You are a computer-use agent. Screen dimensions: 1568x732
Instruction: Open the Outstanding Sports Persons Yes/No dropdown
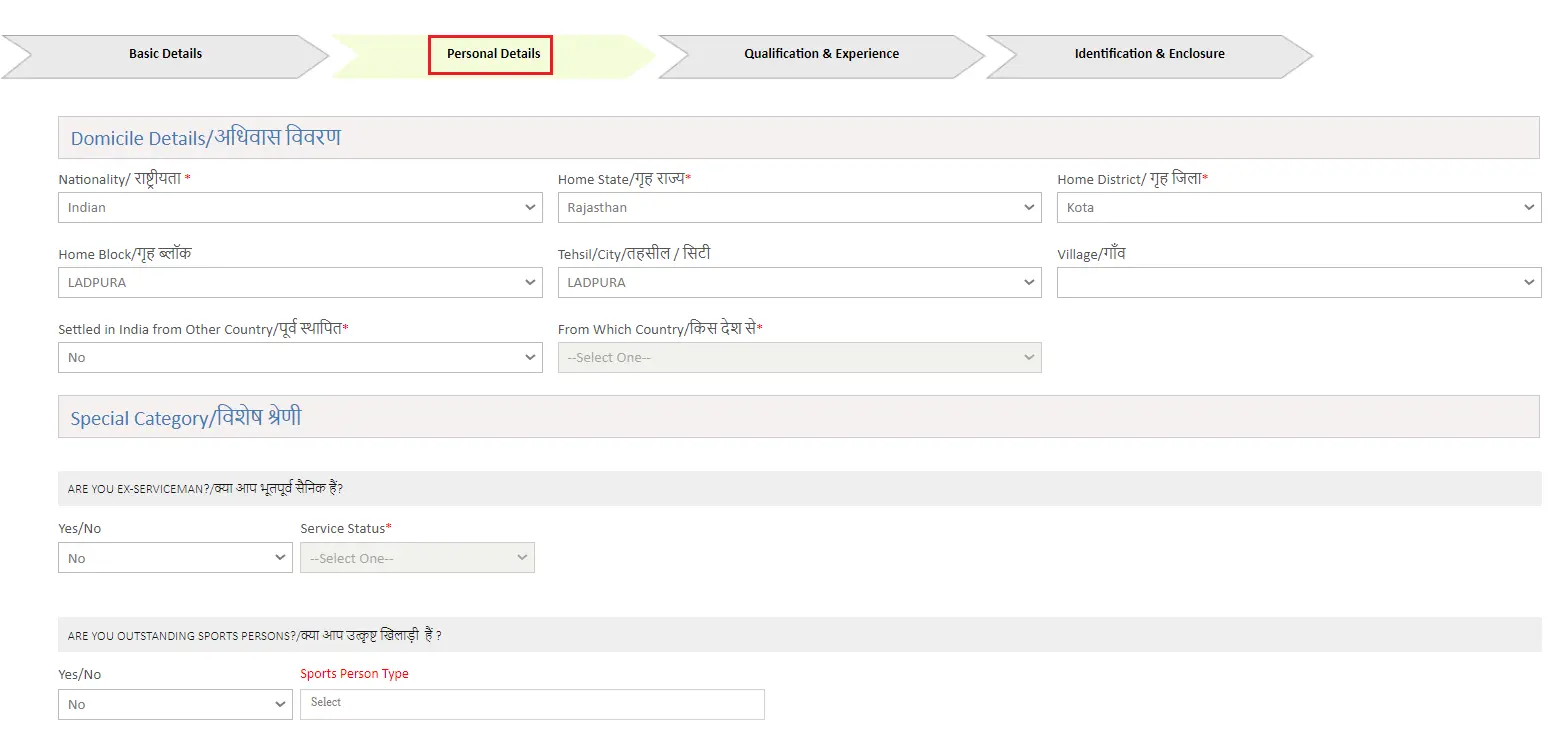[x=175, y=704]
